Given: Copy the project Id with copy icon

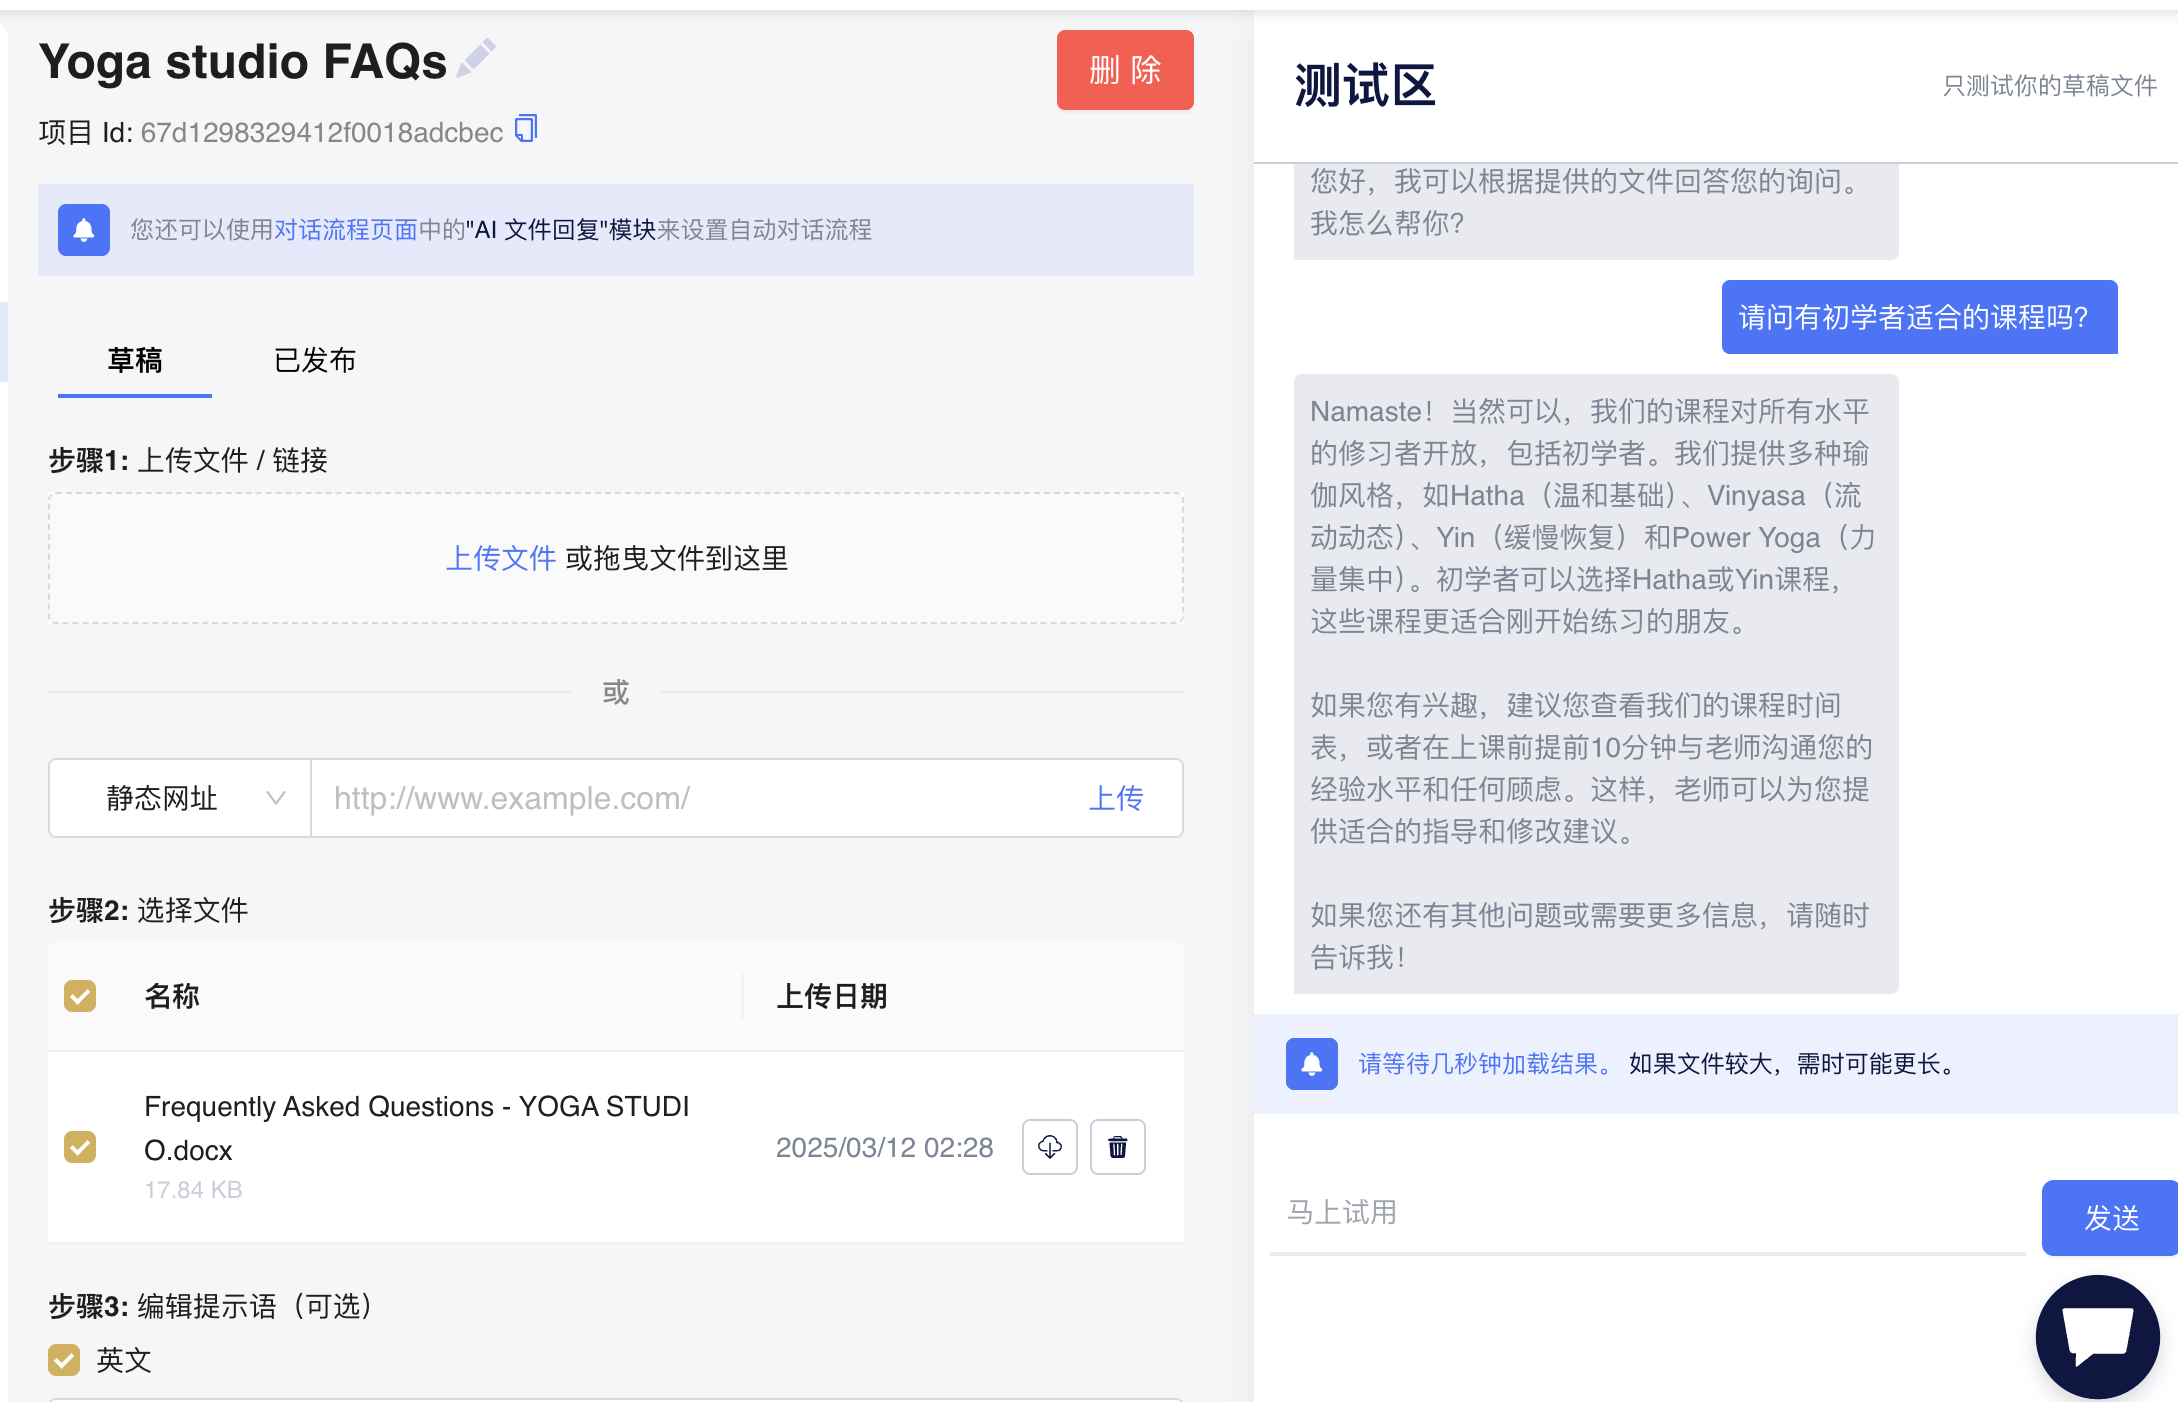Looking at the screenshot, I should tap(526, 129).
